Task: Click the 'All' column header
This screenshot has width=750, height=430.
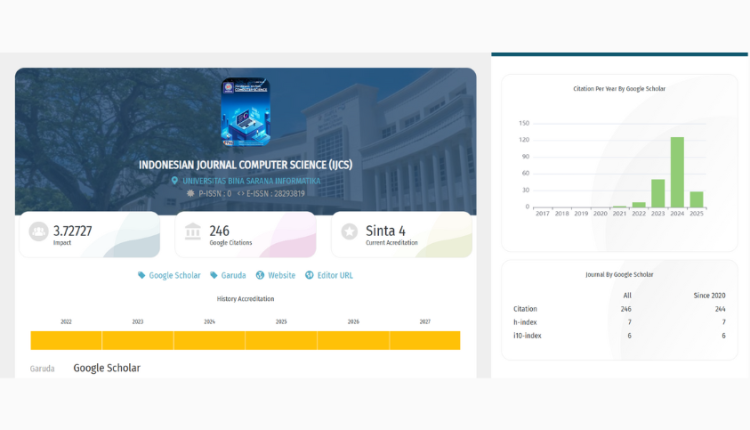Action: (x=627, y=296)
